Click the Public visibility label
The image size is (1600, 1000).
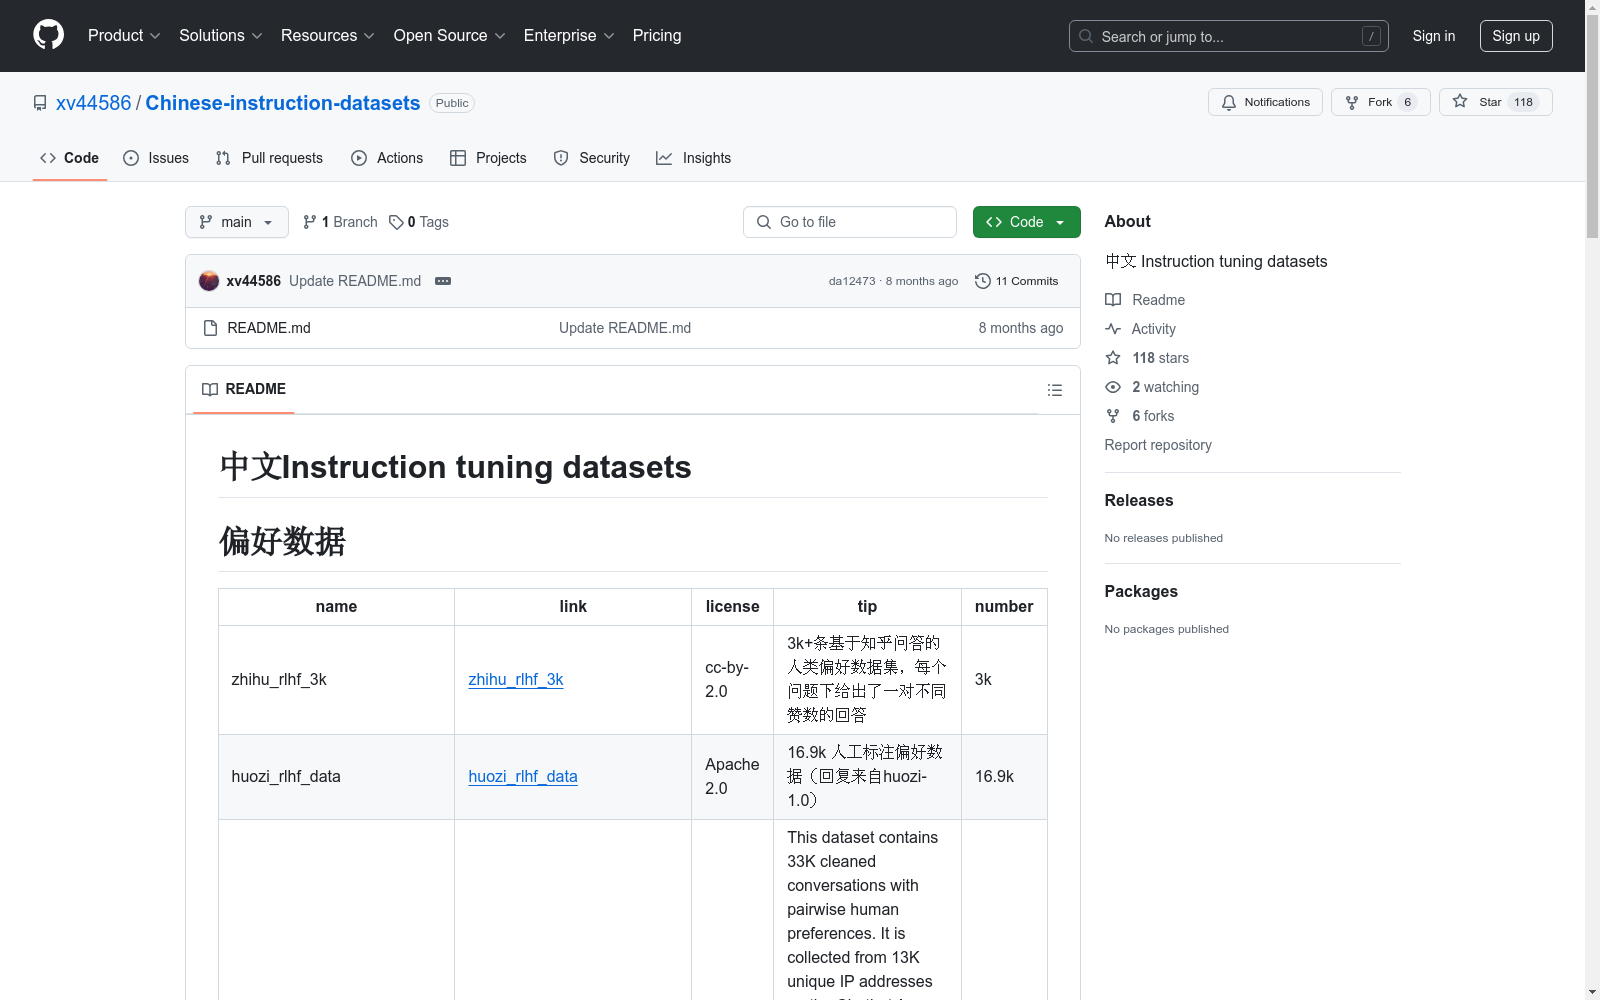pos(452,103)
